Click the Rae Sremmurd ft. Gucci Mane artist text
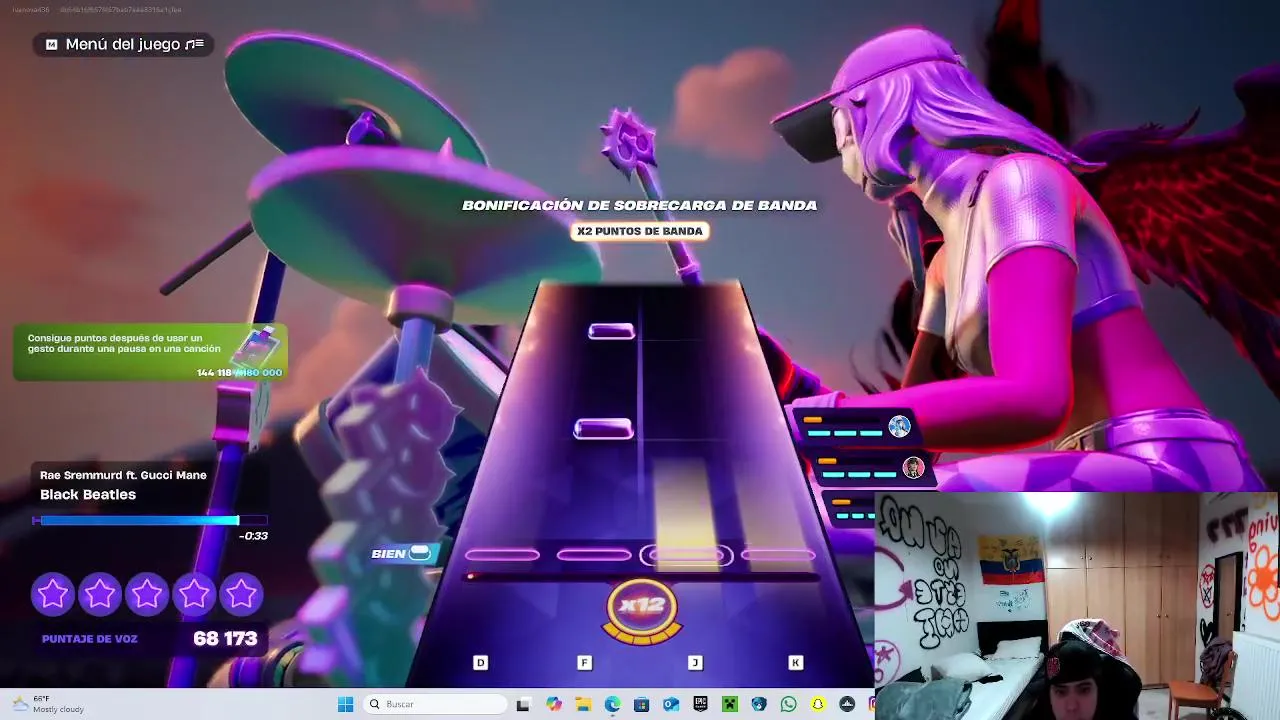The width and height of the screenshot is (1280, 720). (x=123, y=475)
